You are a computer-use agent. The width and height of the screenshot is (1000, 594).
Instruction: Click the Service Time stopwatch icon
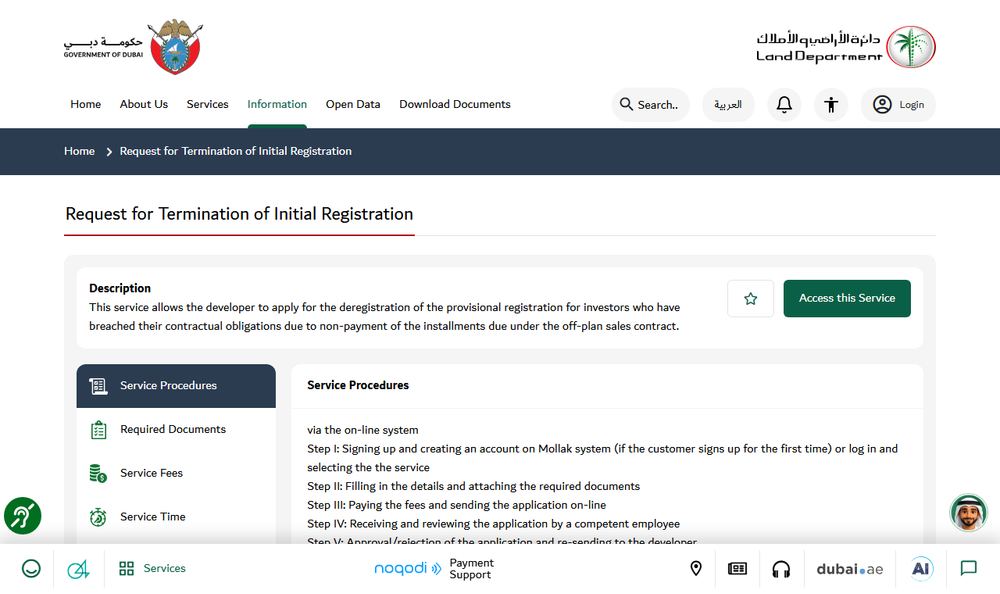98,517
